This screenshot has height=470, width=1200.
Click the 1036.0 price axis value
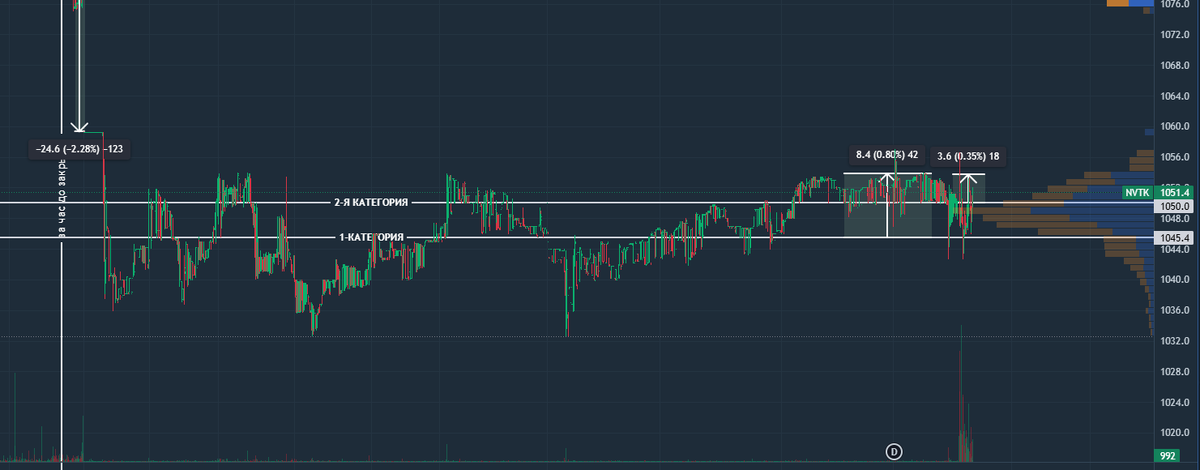[1174, 311]
